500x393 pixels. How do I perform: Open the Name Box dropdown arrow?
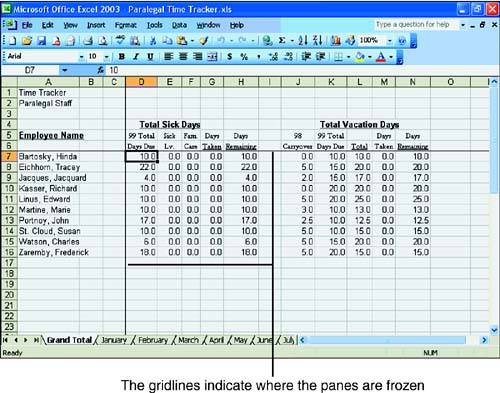click(x=65, y=70)
